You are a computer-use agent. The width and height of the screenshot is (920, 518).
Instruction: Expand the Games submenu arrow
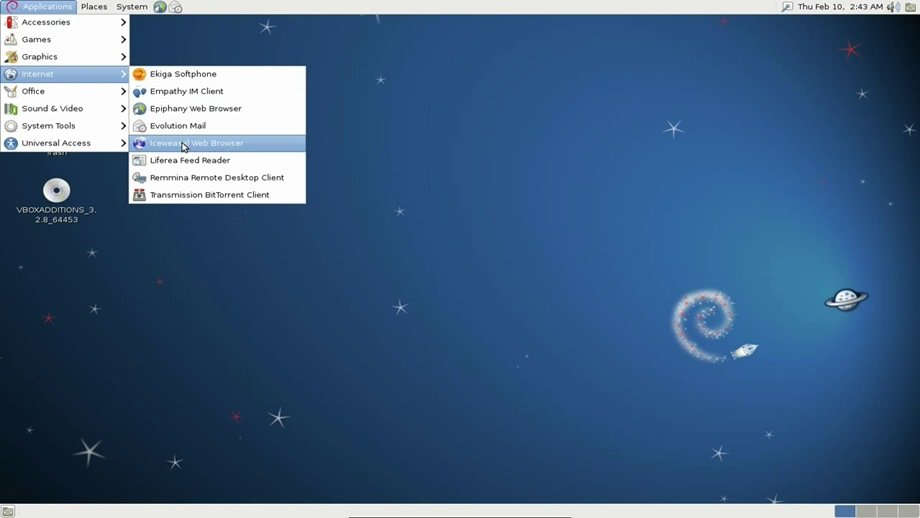click(124, 40)
